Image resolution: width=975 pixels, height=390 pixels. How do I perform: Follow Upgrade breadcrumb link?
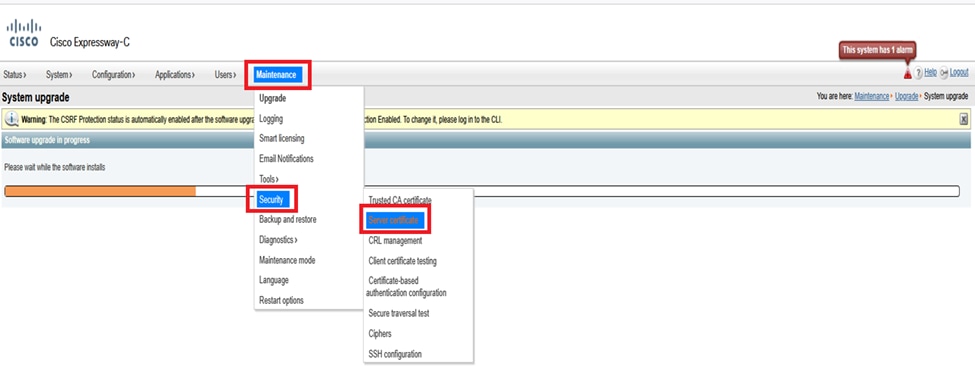coord(906,96)
